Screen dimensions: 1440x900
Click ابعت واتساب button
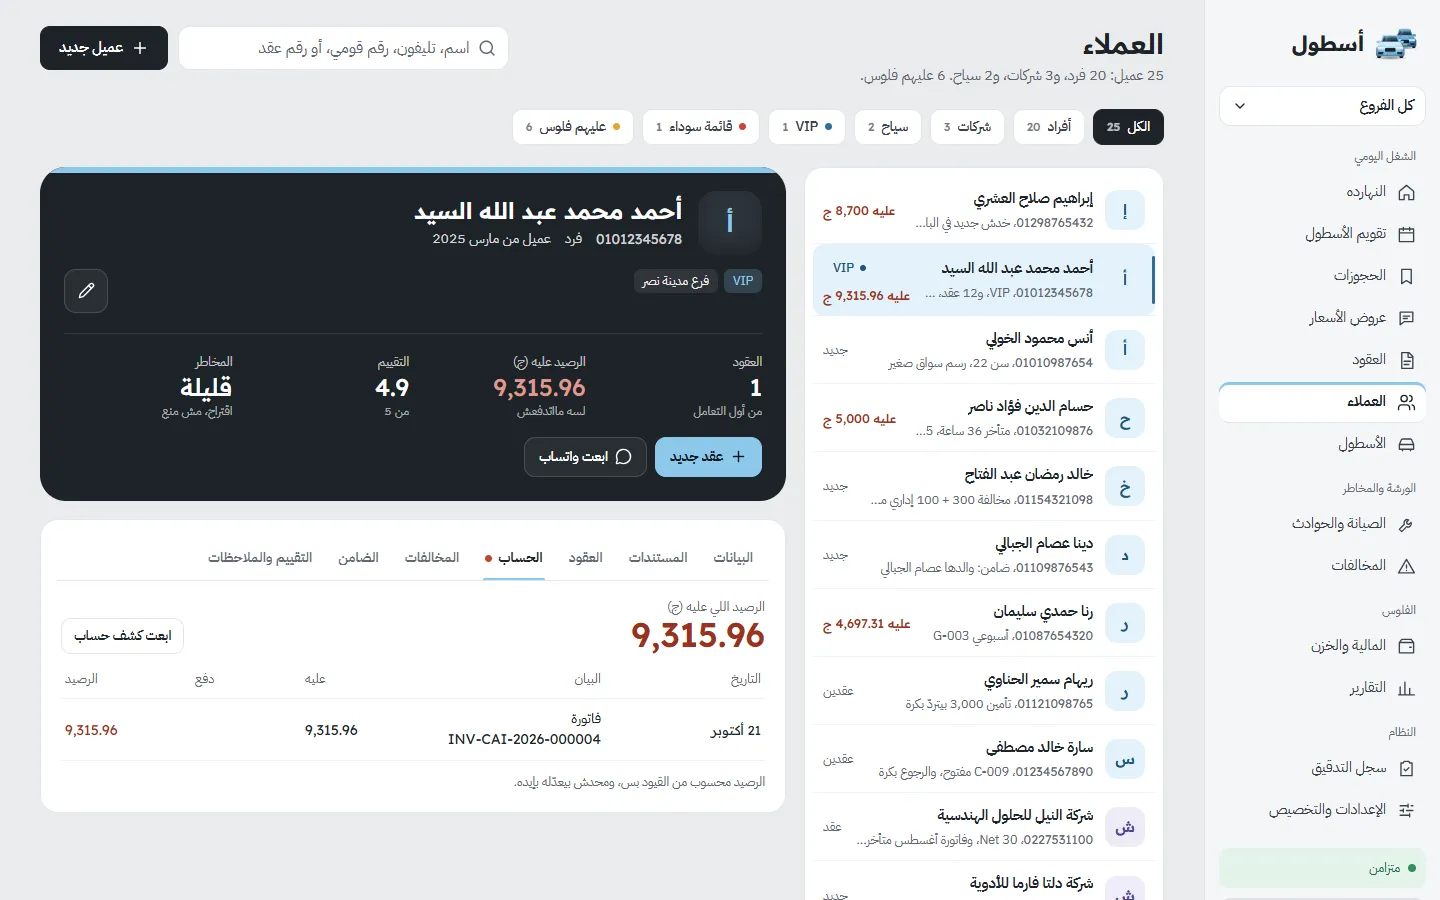585,457
